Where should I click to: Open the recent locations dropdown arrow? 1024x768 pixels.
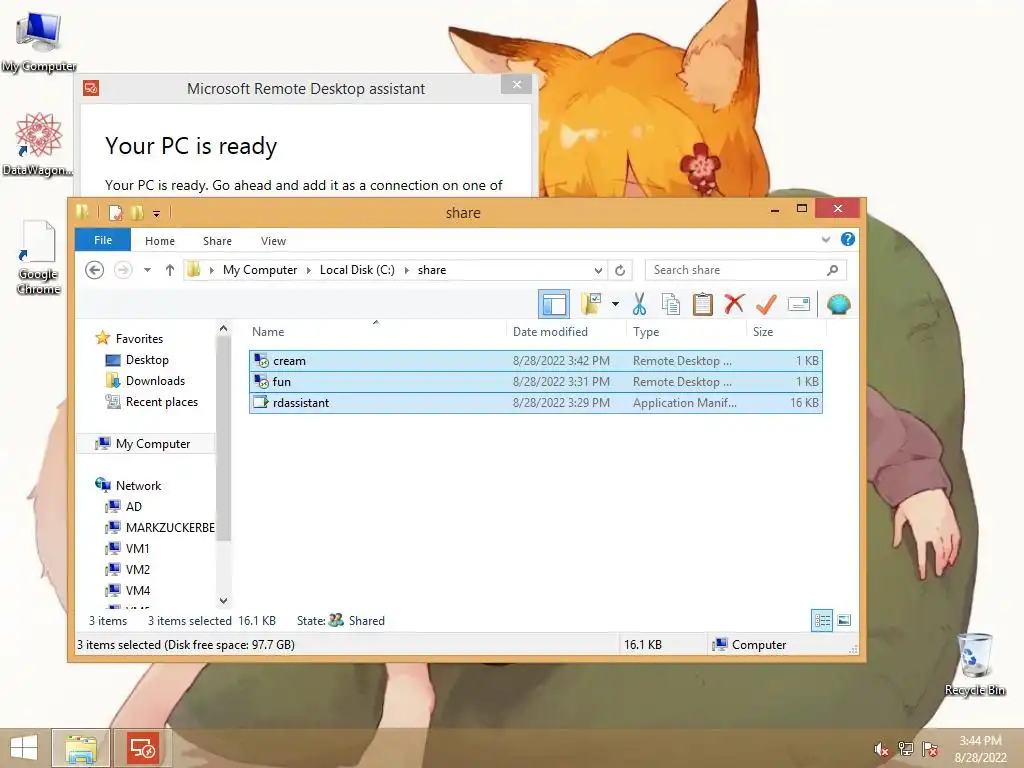pos(148,270)
